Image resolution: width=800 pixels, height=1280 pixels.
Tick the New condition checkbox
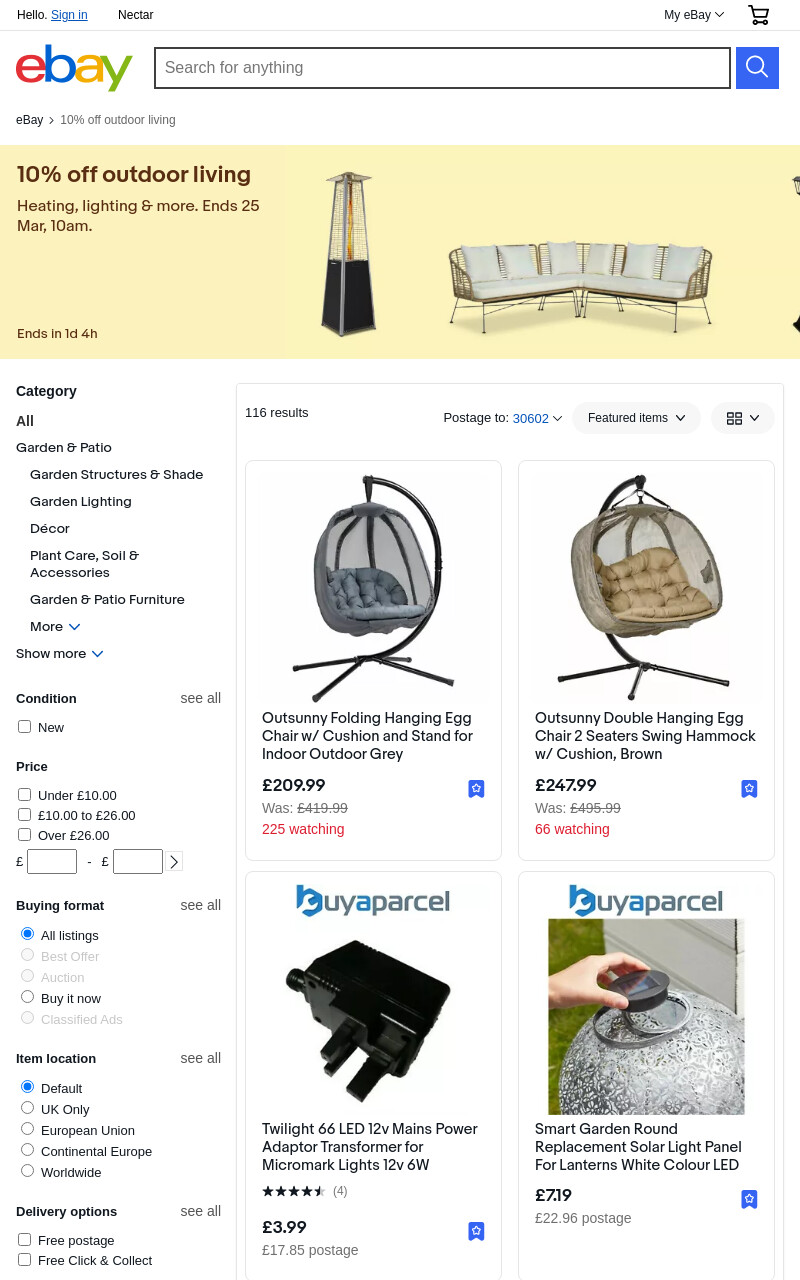tap(24, 727)
